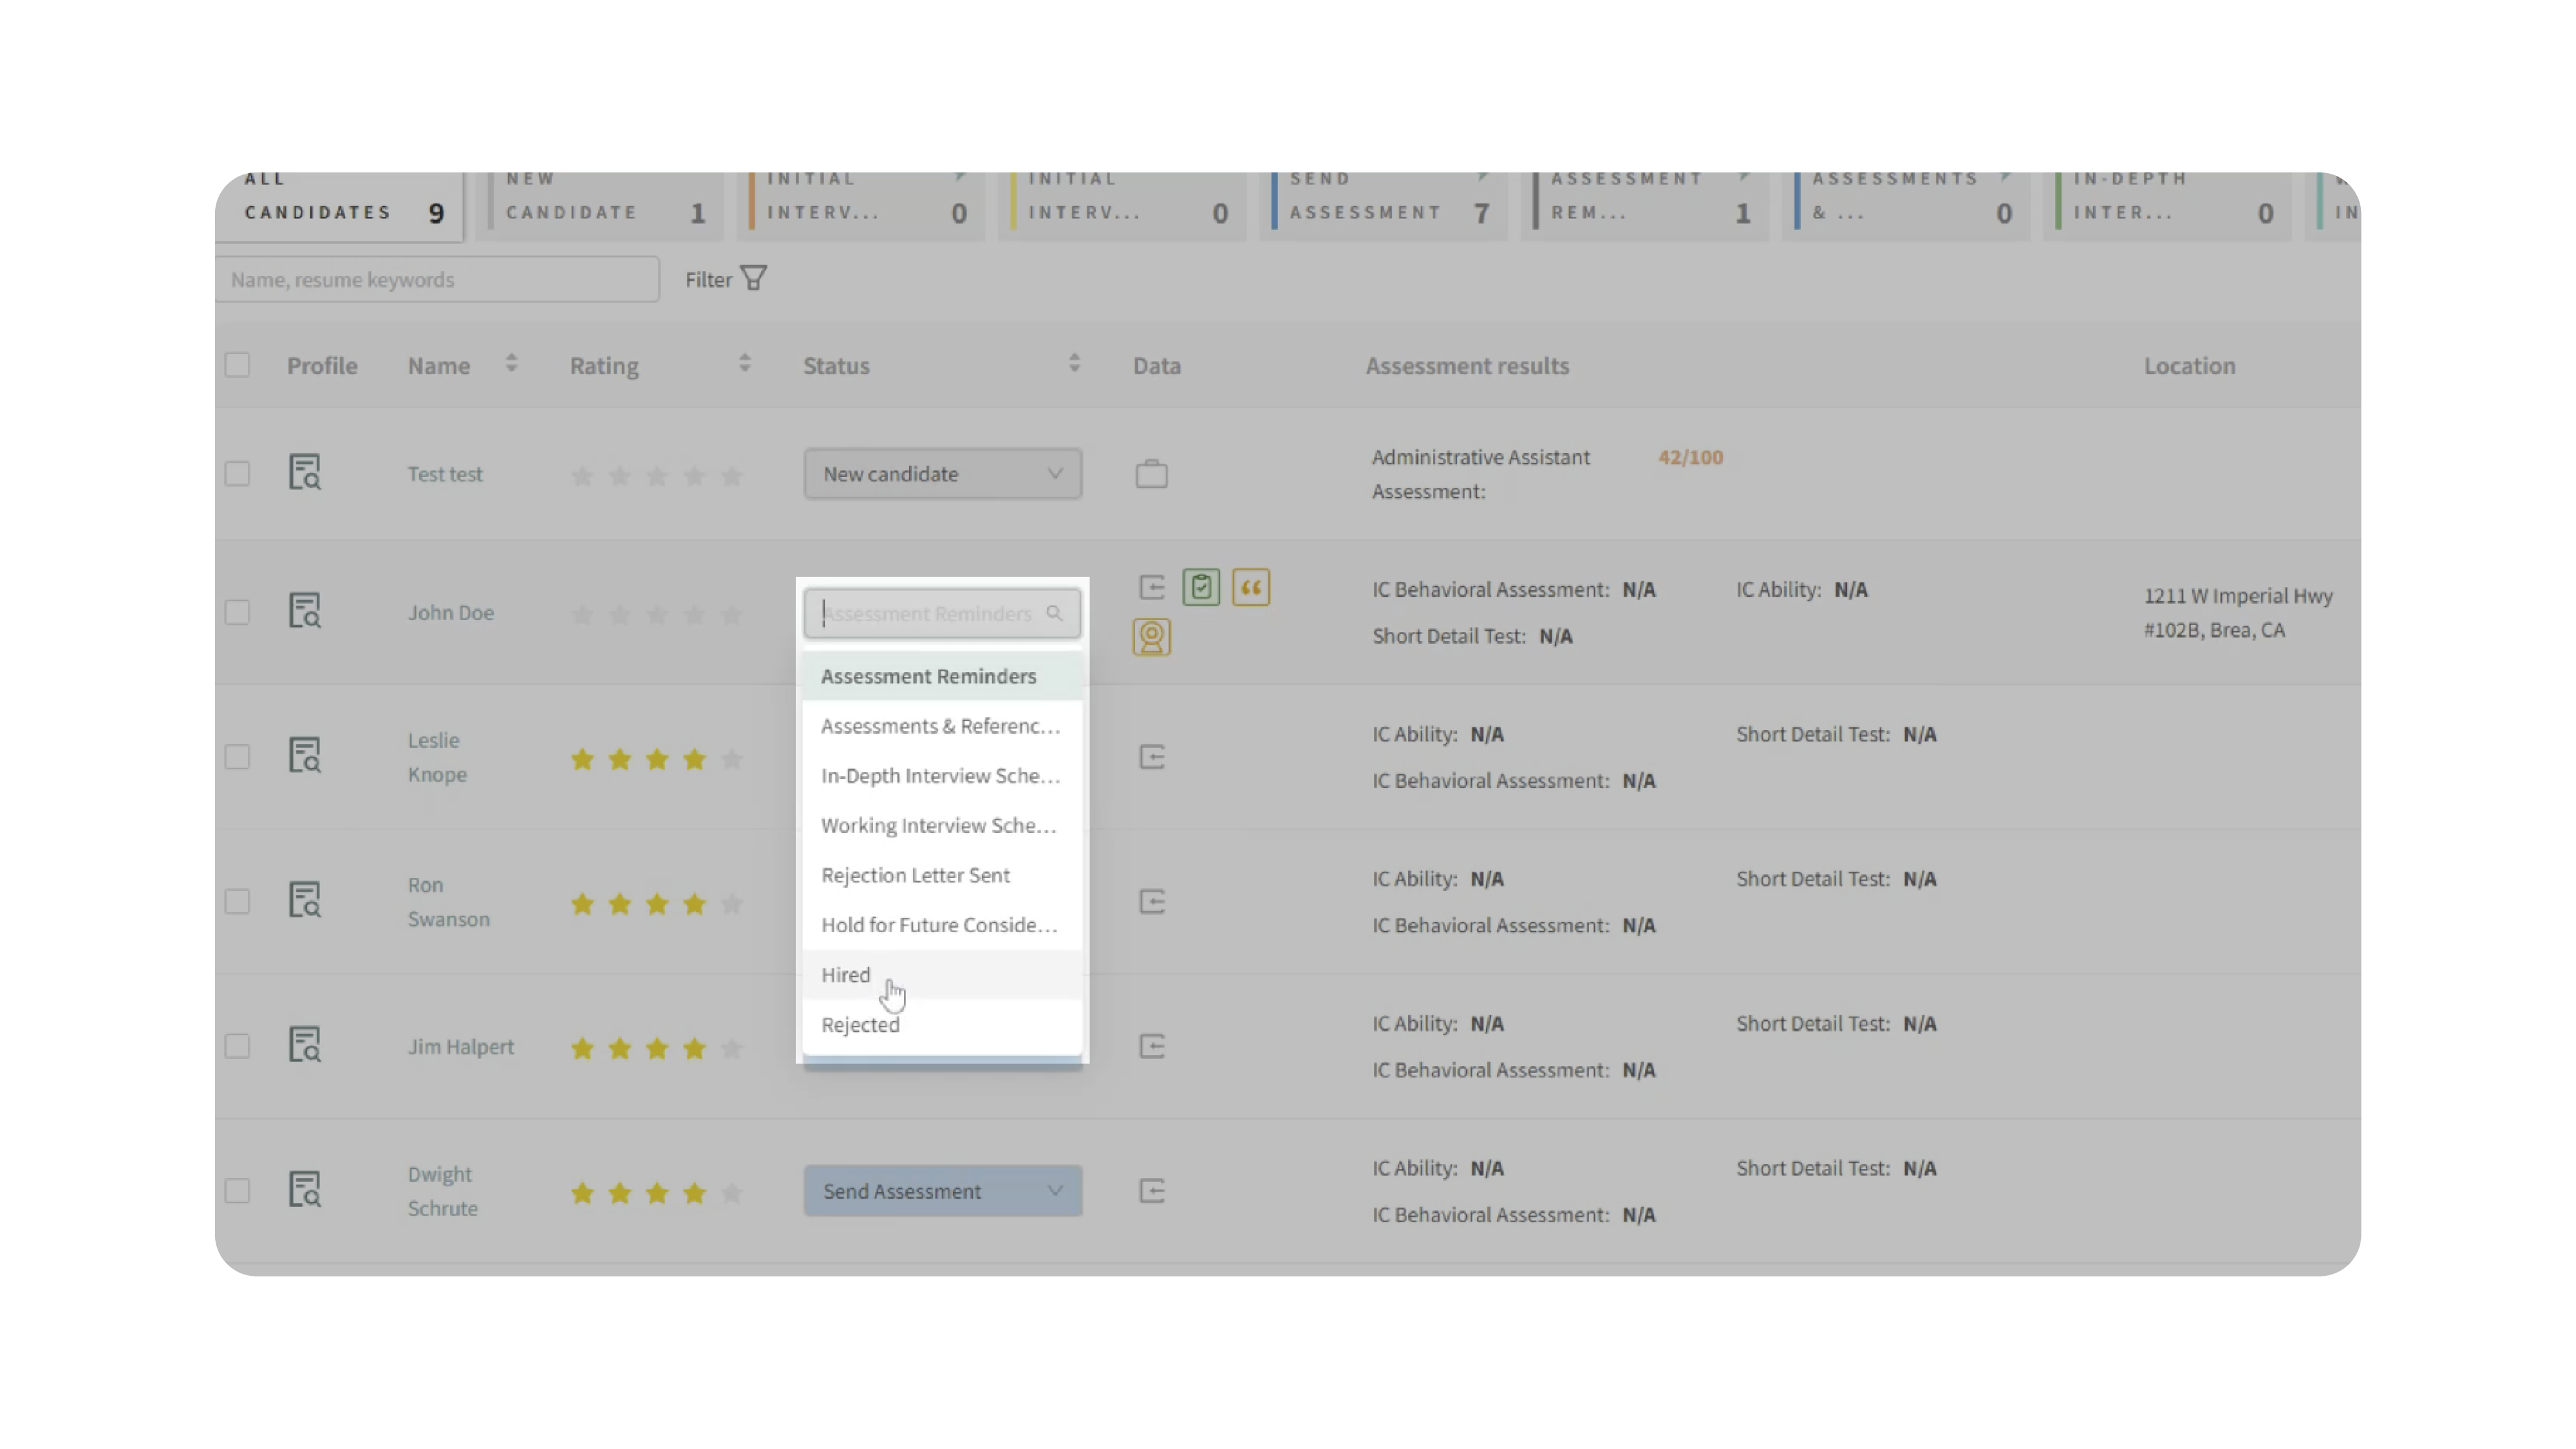This screenshot has width=2576, height=1449.
Task: Open Dwight Schrute's Send Assessment dropdown
Action: [941, 1191]
